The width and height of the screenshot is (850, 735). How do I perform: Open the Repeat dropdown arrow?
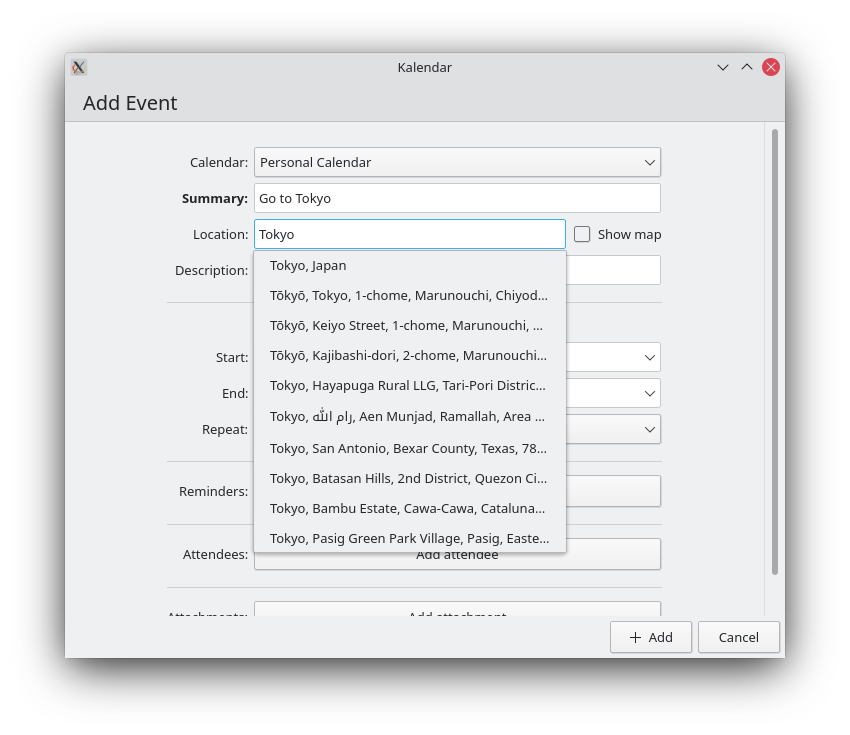(650, 429)
